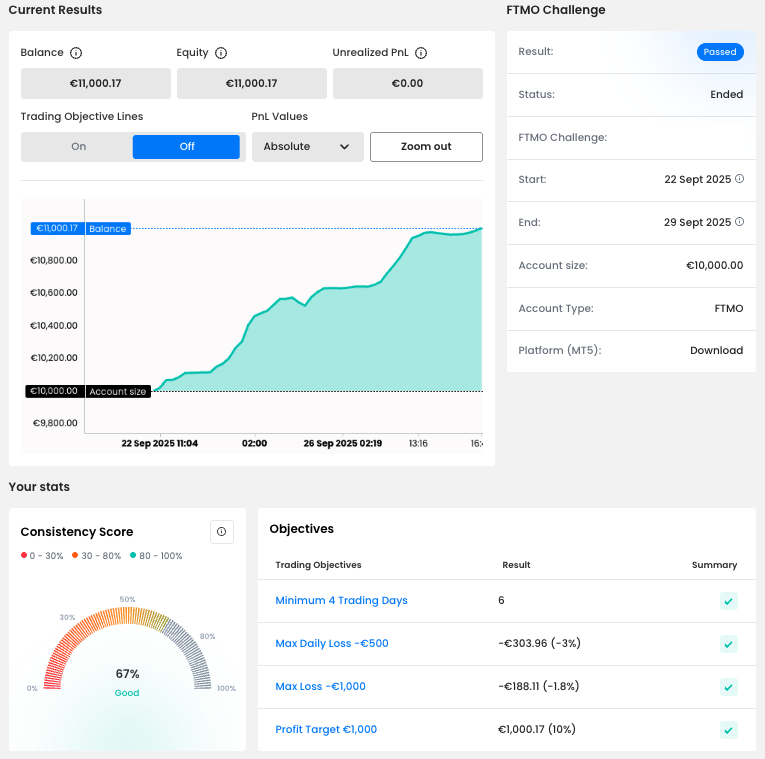
Task: Click the End date info icon
Action: click(x=740, y=222)
